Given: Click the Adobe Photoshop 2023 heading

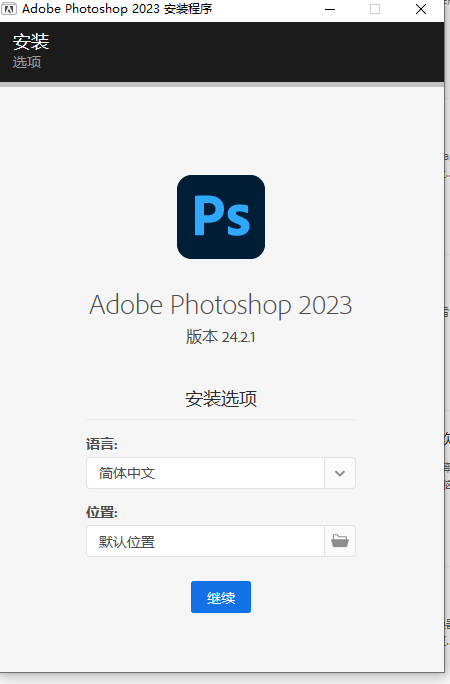Looking at the screenshot, I should click(x=221, y=304).
